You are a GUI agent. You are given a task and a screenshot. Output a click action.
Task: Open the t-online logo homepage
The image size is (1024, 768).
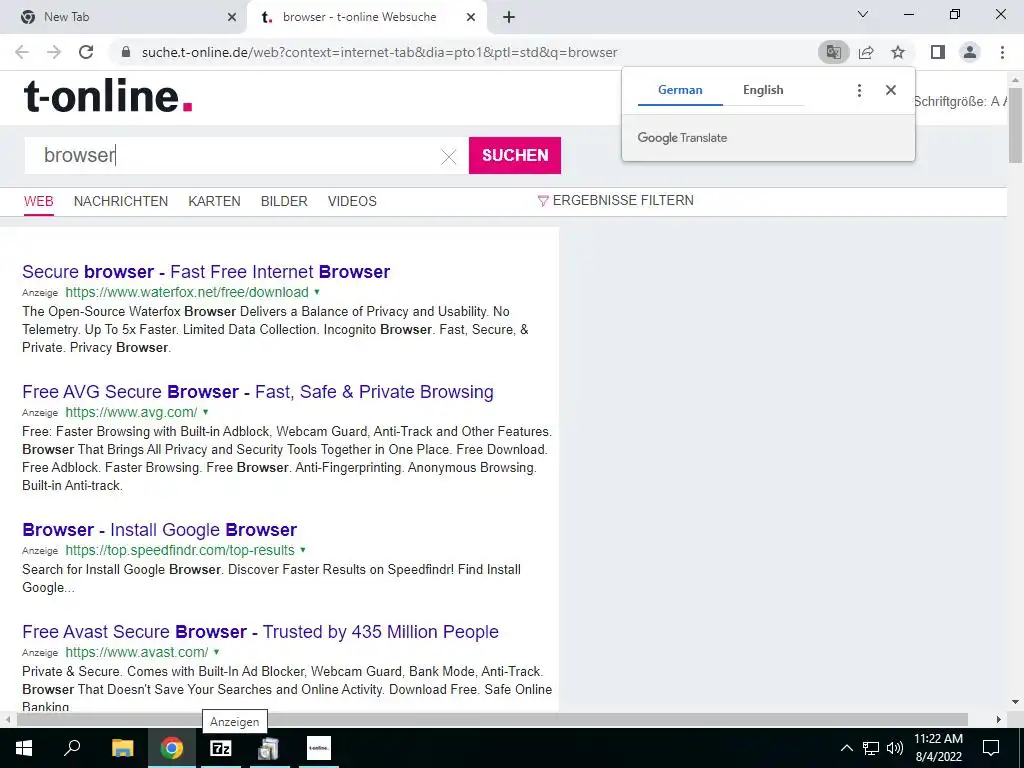pyautogui.click(x=108, y=97)
